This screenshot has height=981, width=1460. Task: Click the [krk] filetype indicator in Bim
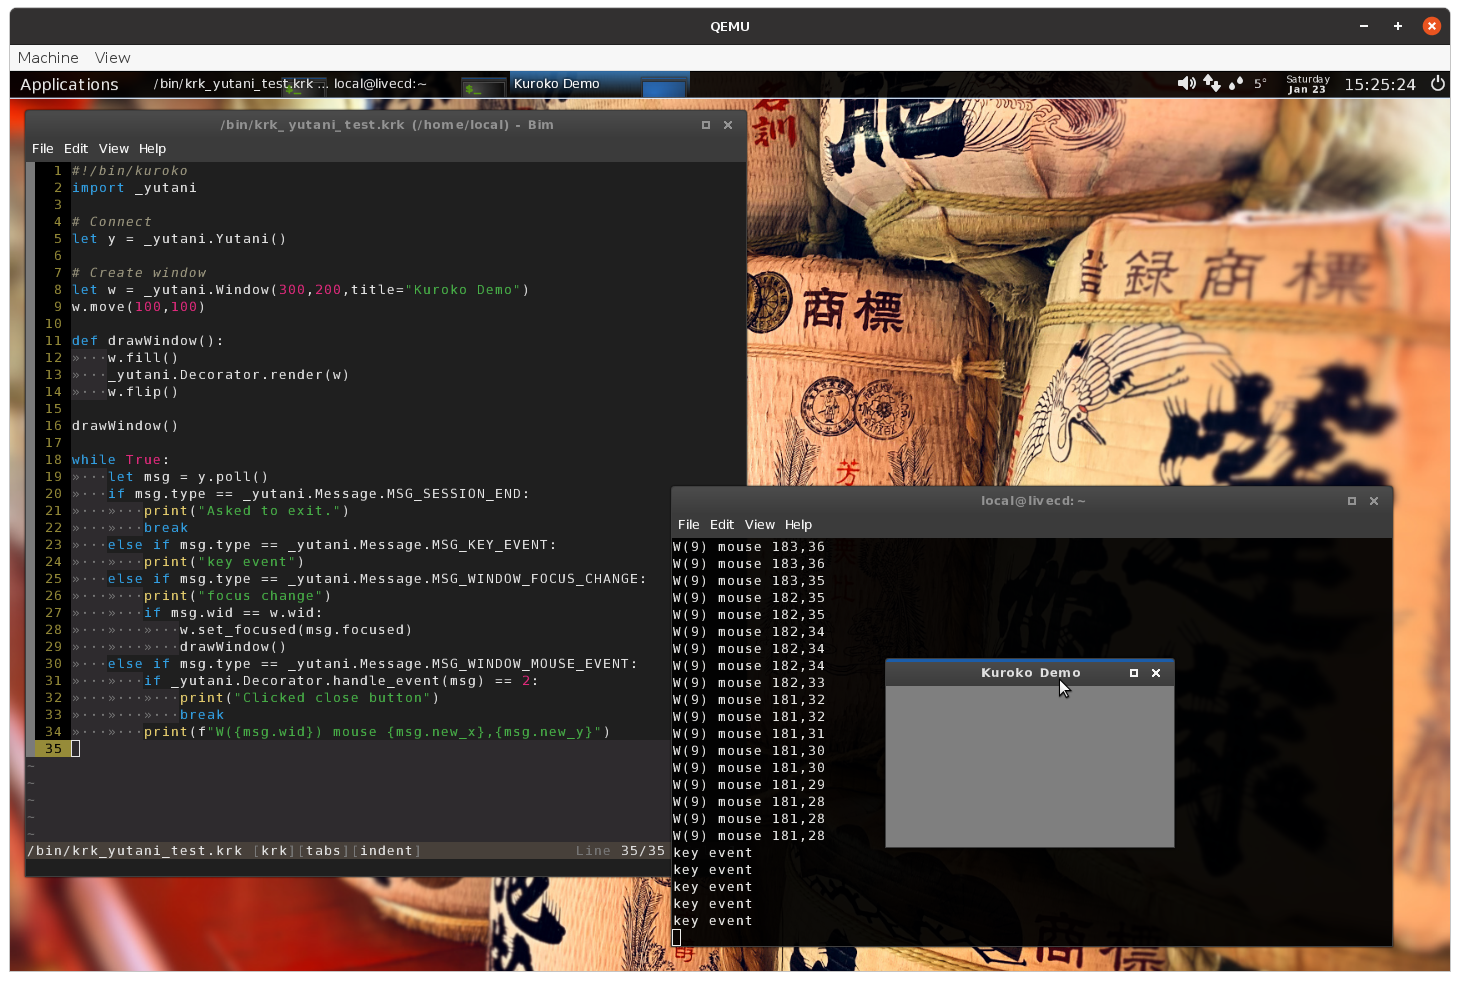273,850
